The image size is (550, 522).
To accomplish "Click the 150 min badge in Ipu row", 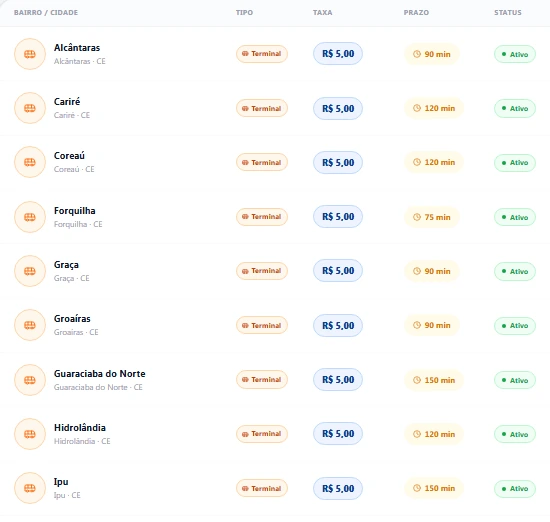I will (434, 488).
